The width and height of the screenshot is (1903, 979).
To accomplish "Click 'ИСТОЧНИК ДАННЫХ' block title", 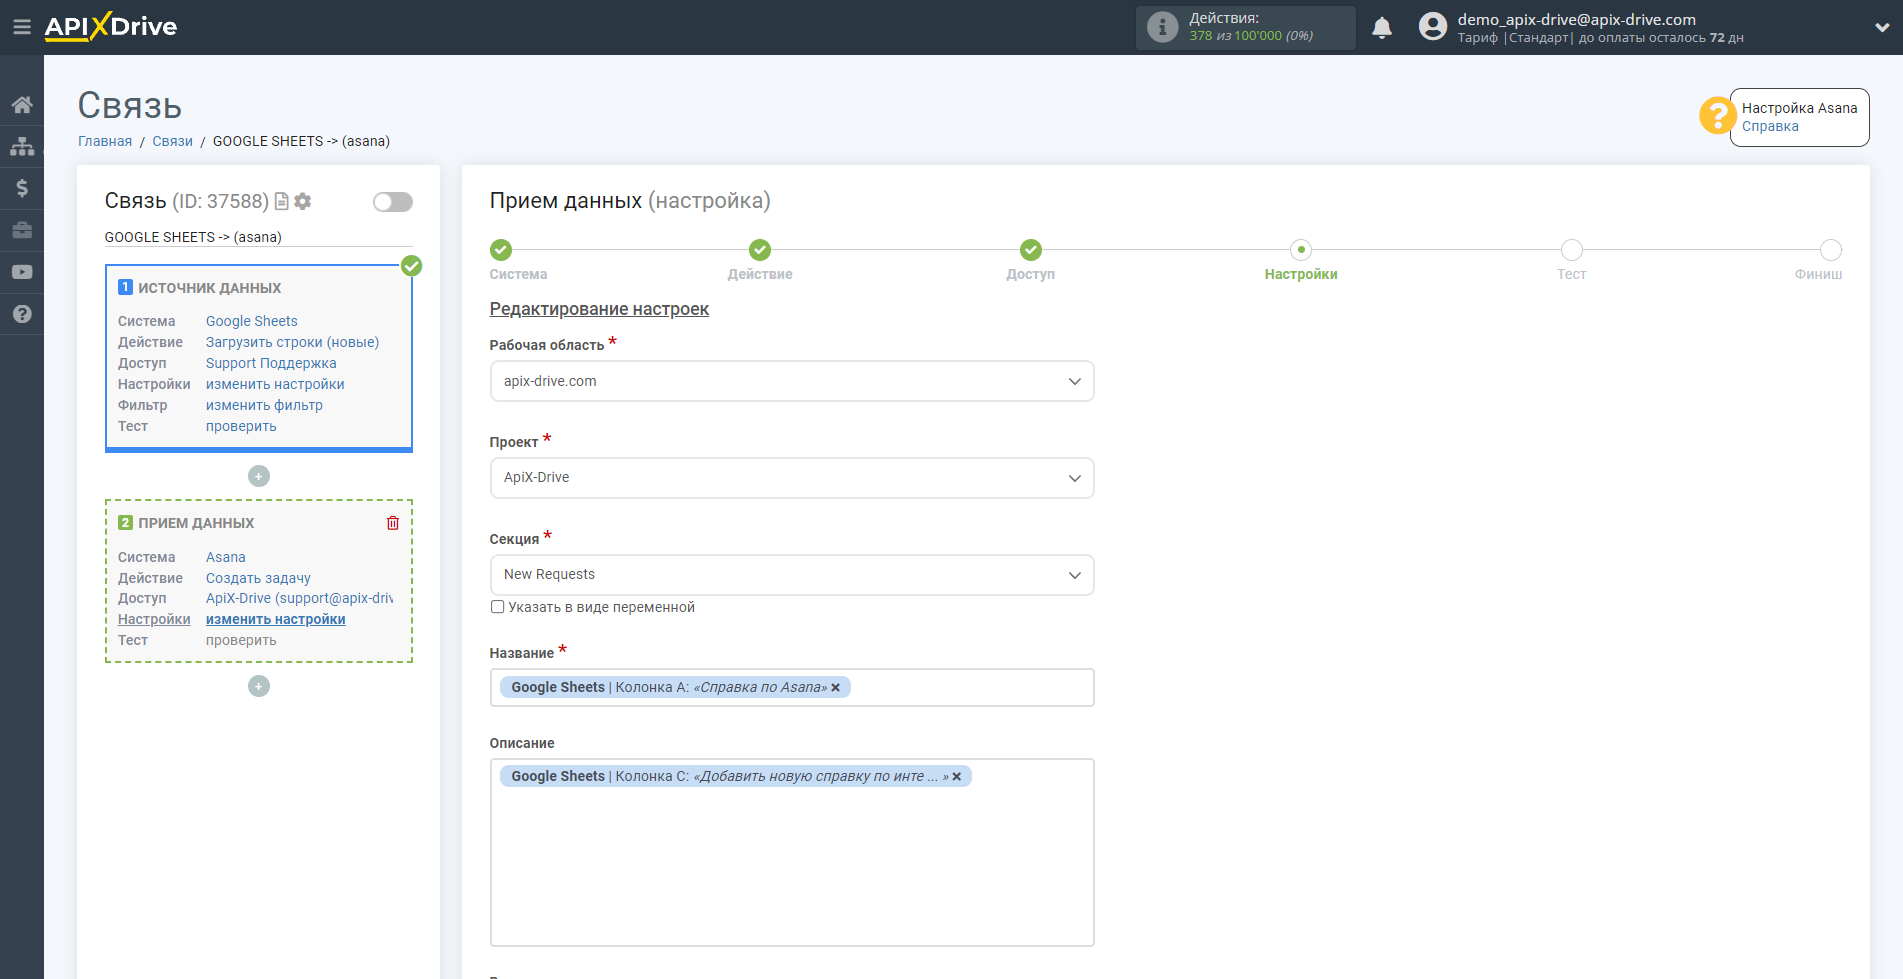I will pyautogui.click(x=210, y=288).
